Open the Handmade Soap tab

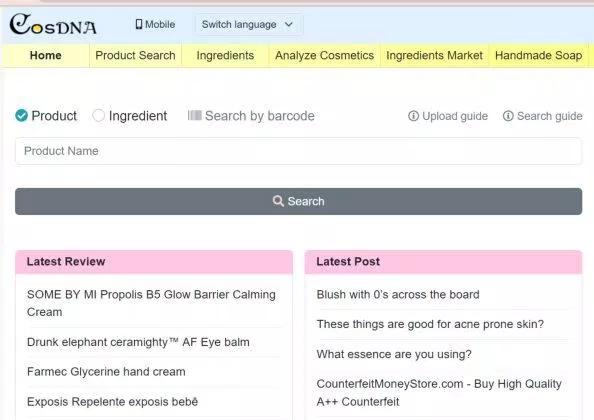coord(538,55)
